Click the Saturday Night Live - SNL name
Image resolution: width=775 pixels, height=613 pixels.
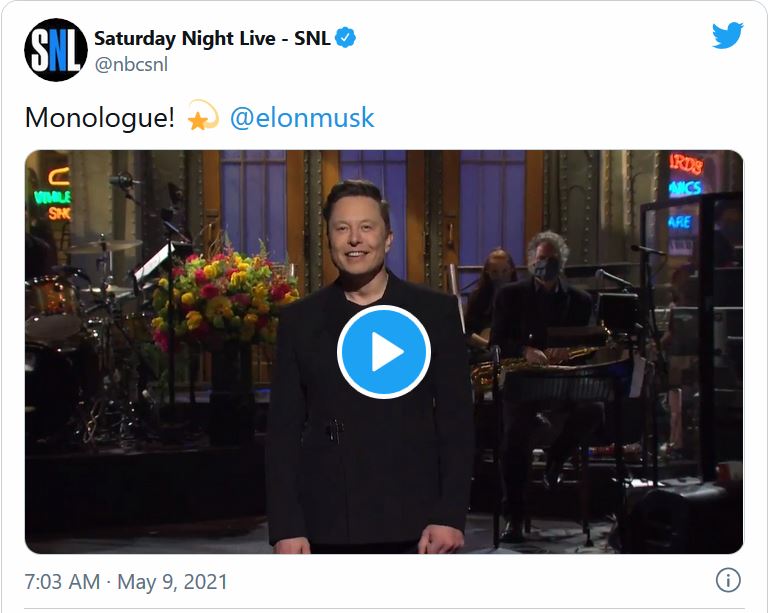click(x=212, y=39)
